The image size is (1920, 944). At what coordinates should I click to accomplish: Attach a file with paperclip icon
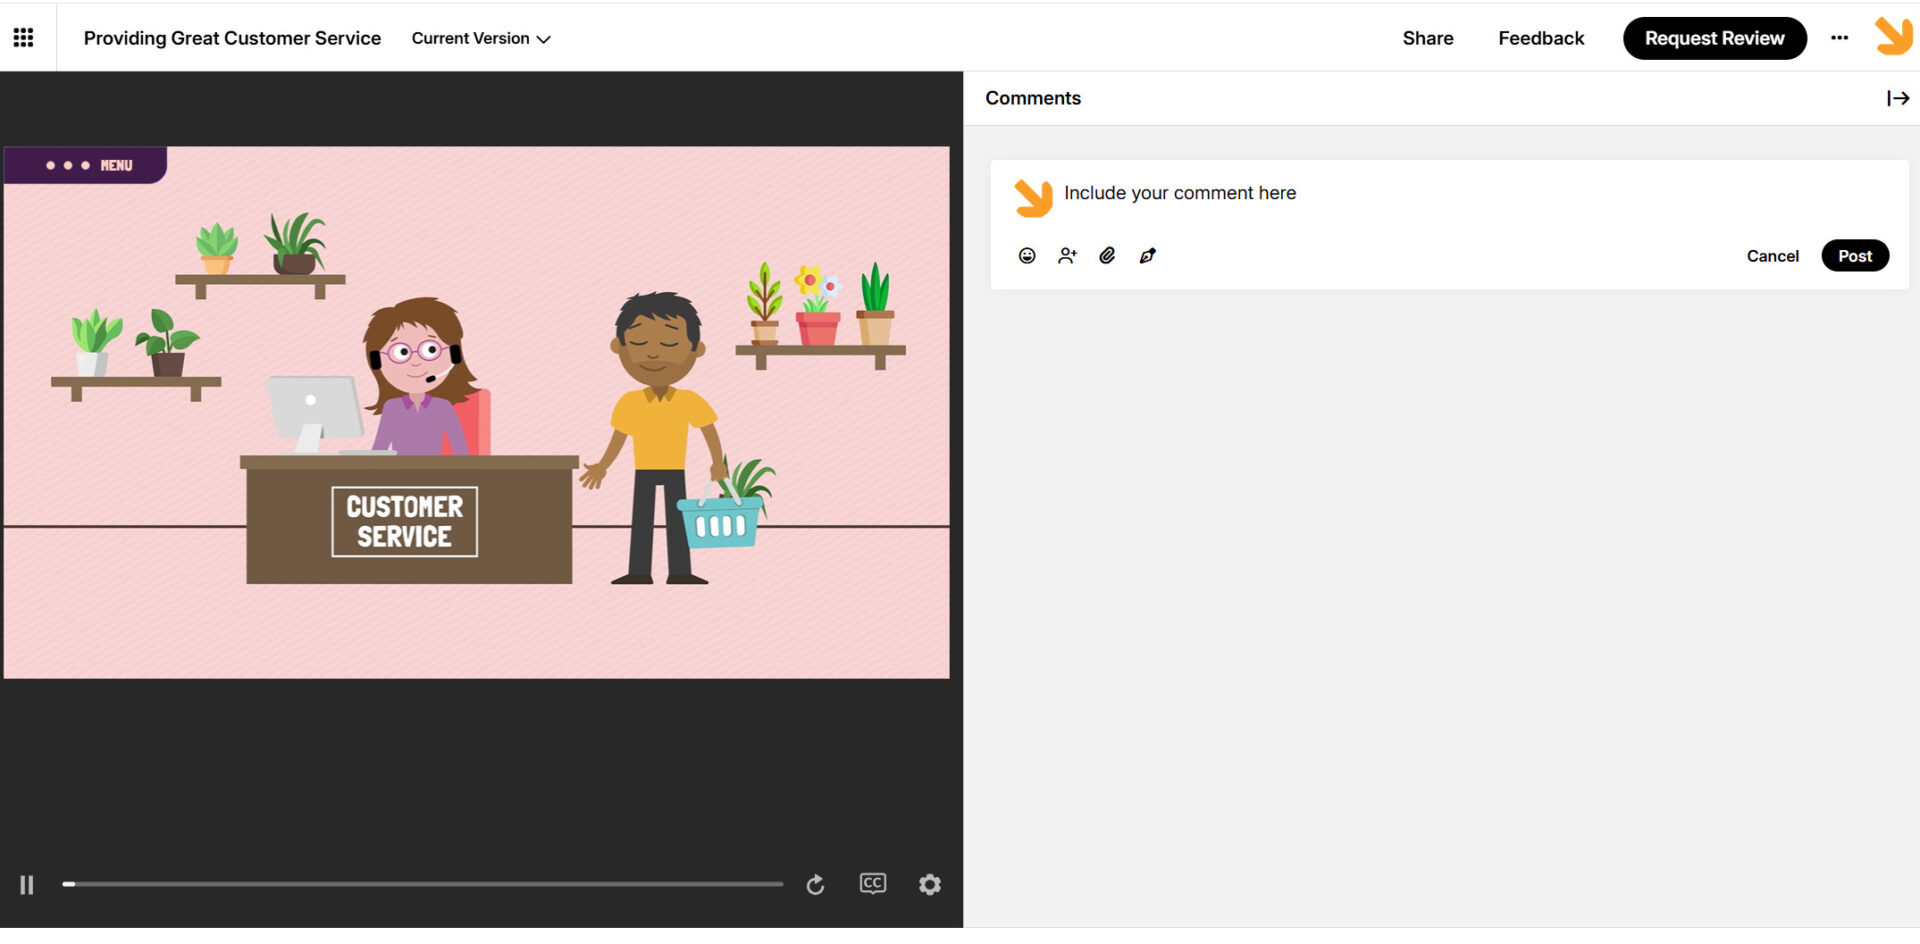click(1107, 256)
